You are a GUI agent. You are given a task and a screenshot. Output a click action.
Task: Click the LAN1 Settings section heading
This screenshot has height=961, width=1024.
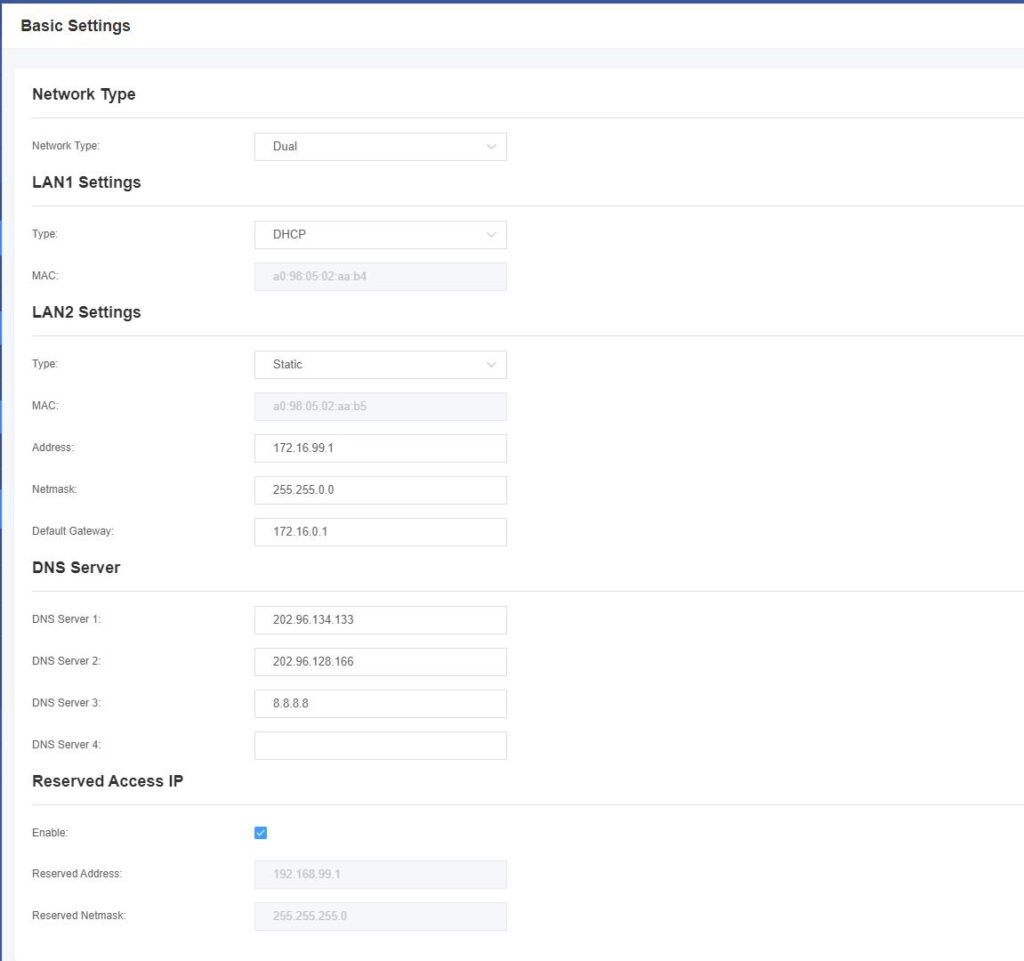pyautogui.click(x=86, y=182)
